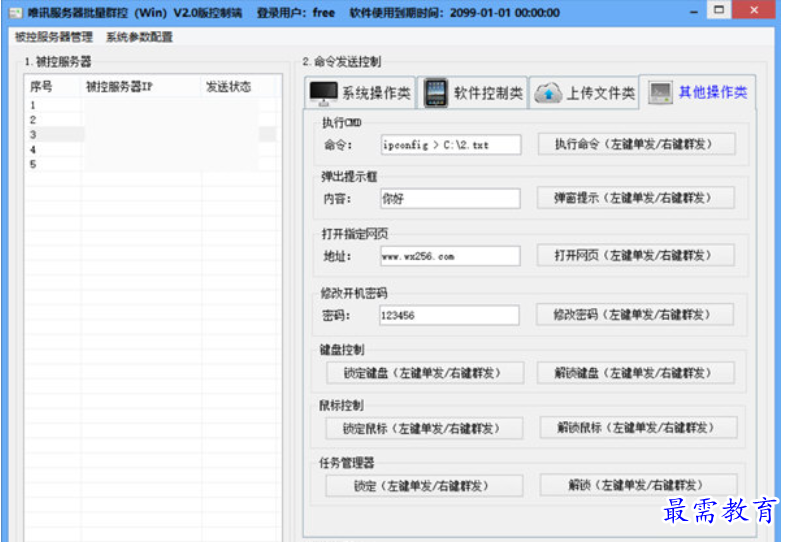Screen dimensions: 785x542
Task: Open the 被控服务器管理 menu
Action: pos(54,37)
